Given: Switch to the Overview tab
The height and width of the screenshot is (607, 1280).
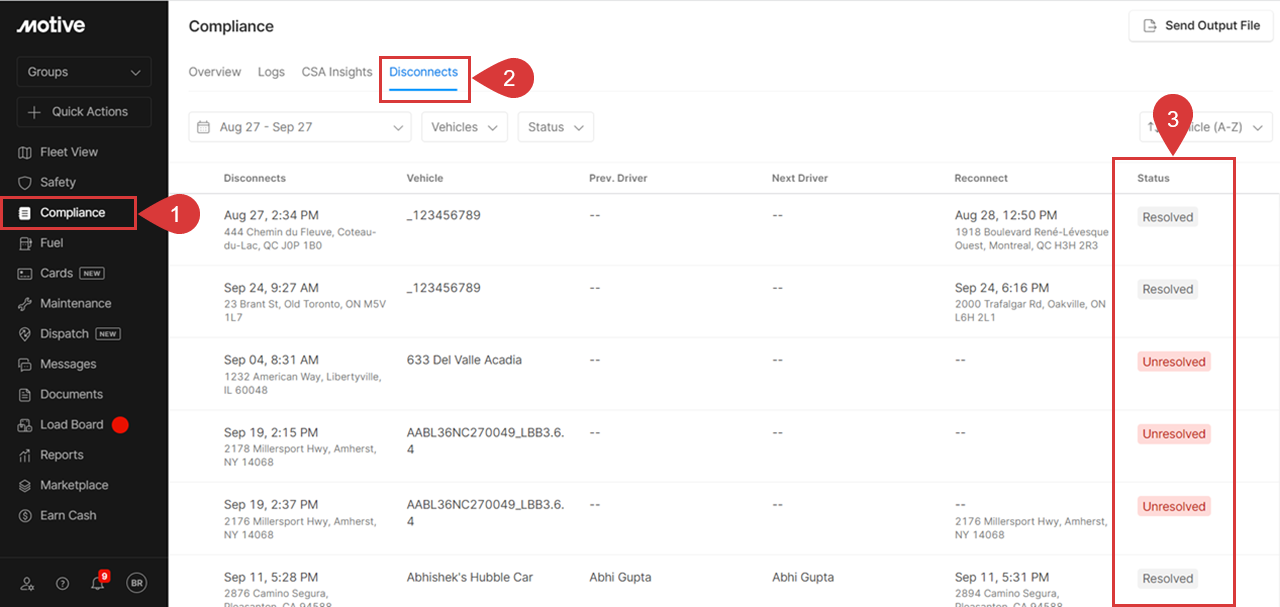Looking at the screenshot, I should point(215,72).
